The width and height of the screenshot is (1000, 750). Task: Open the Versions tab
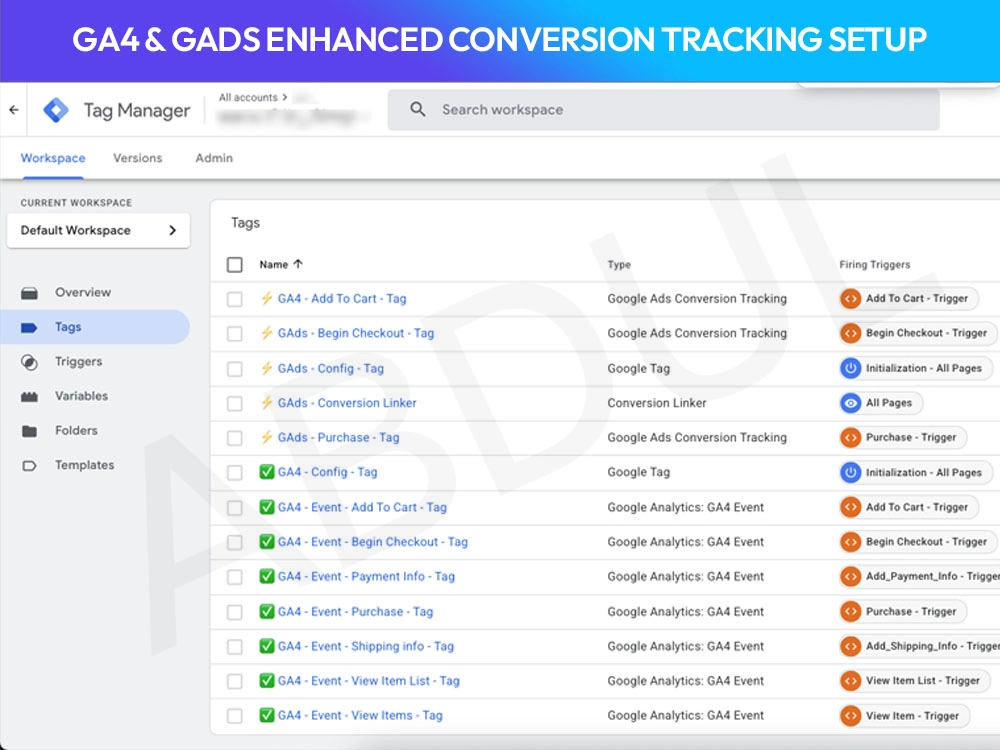138,158
